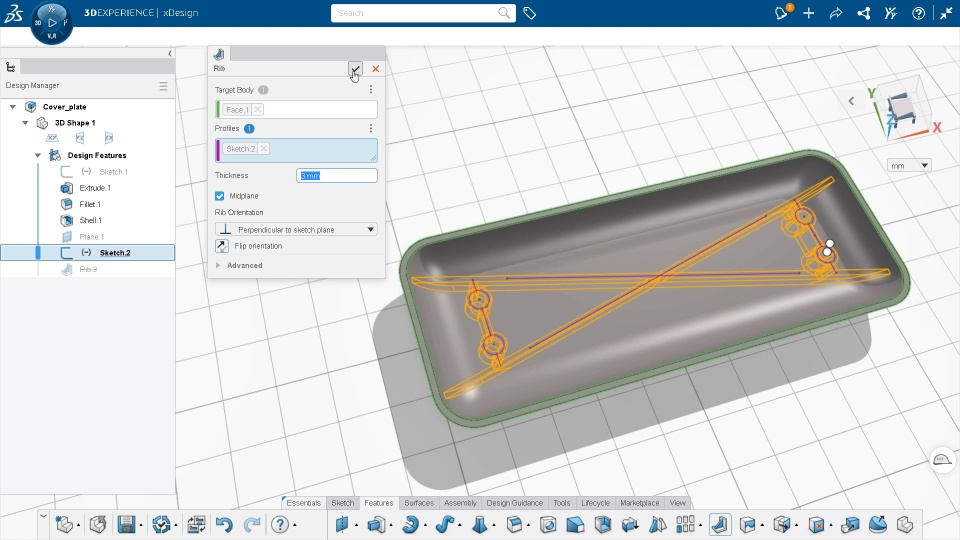The width and height of the screenshot is (960, 540).
Task: Click the Thickness input field
Action: [337, 176]
